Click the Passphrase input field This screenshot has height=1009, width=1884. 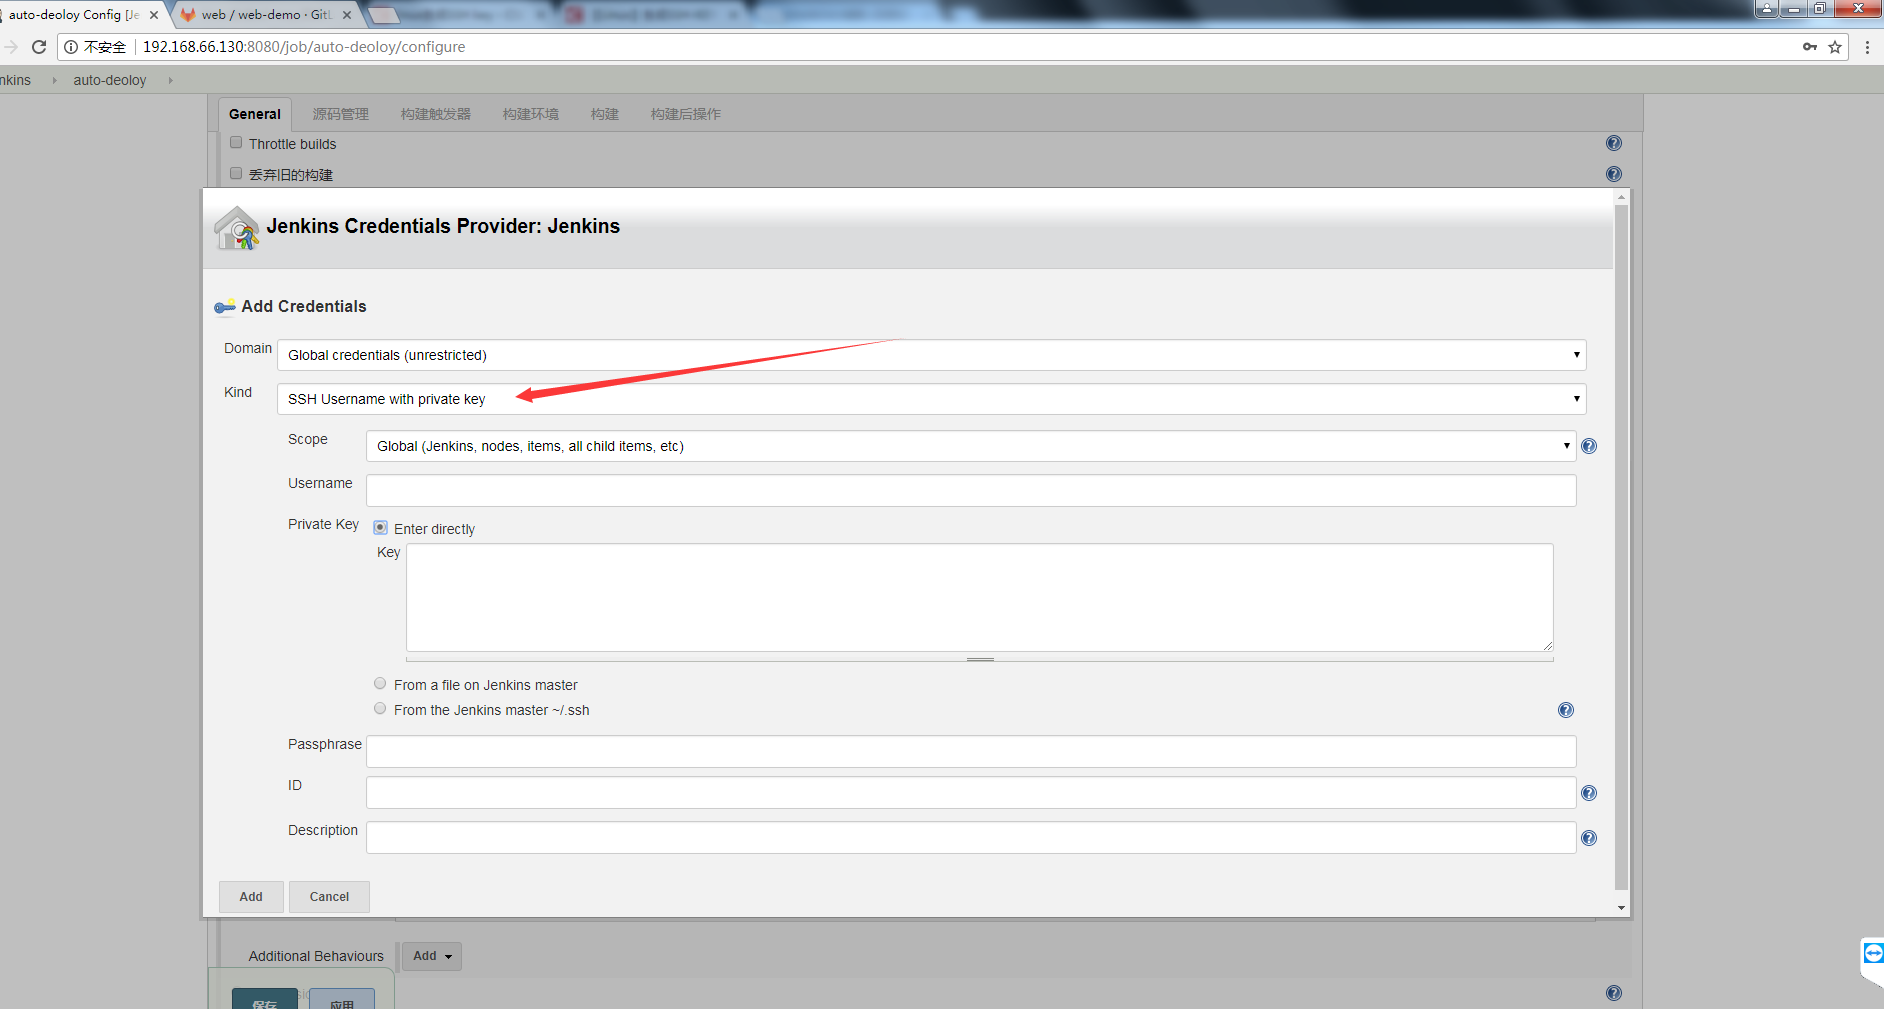point(971,751)
